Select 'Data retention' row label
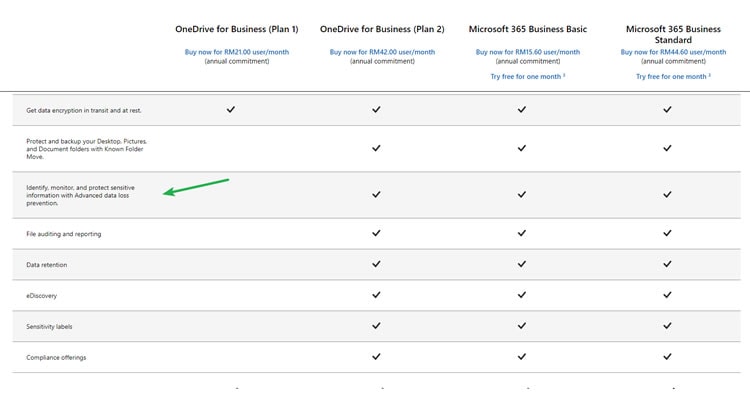 pyautogui.click(x=46, y=265)
